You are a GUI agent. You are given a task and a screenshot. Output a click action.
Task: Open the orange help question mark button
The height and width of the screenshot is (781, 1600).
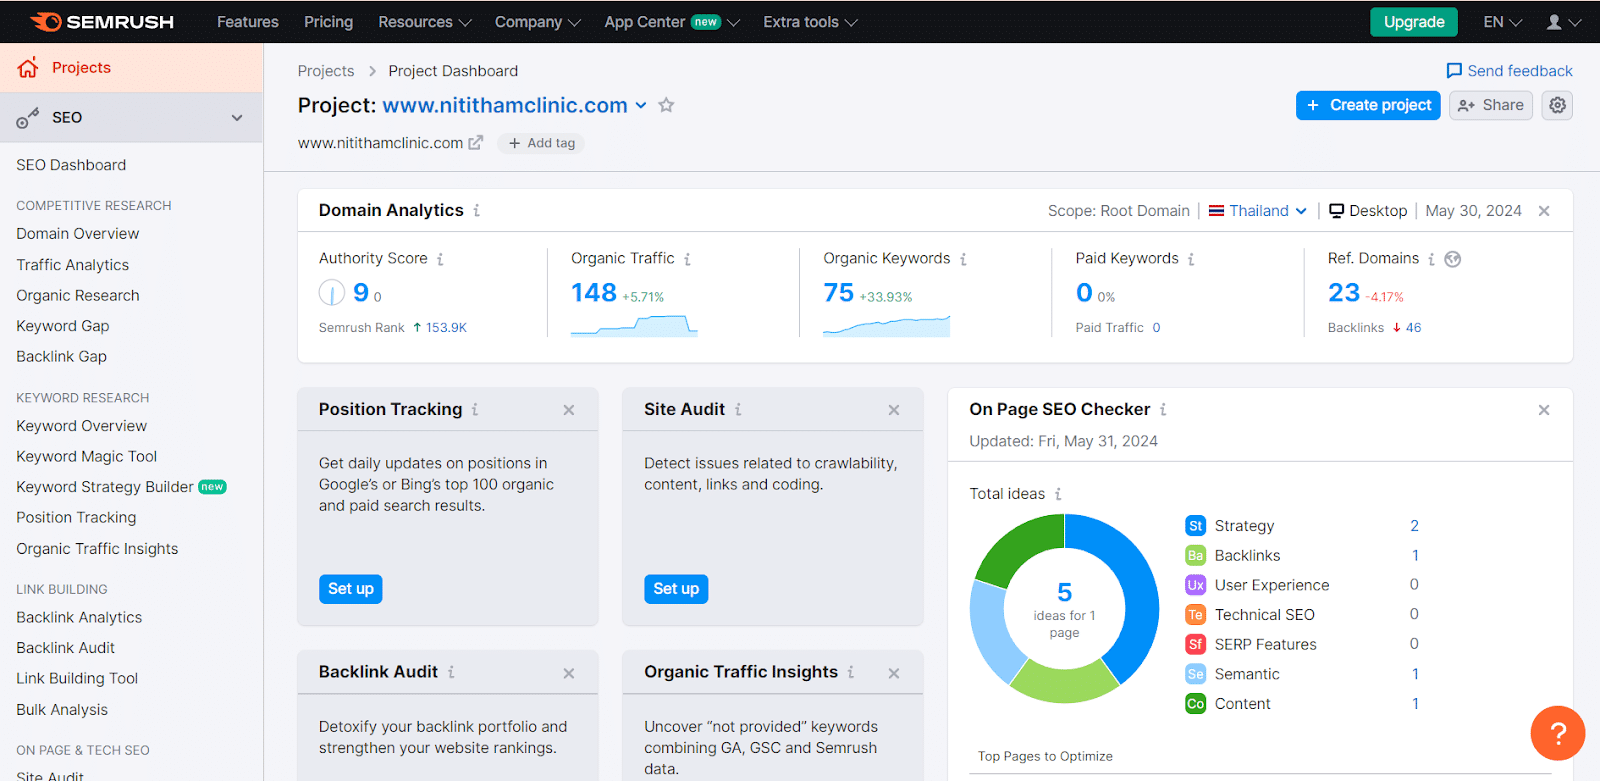[1557, 733]
